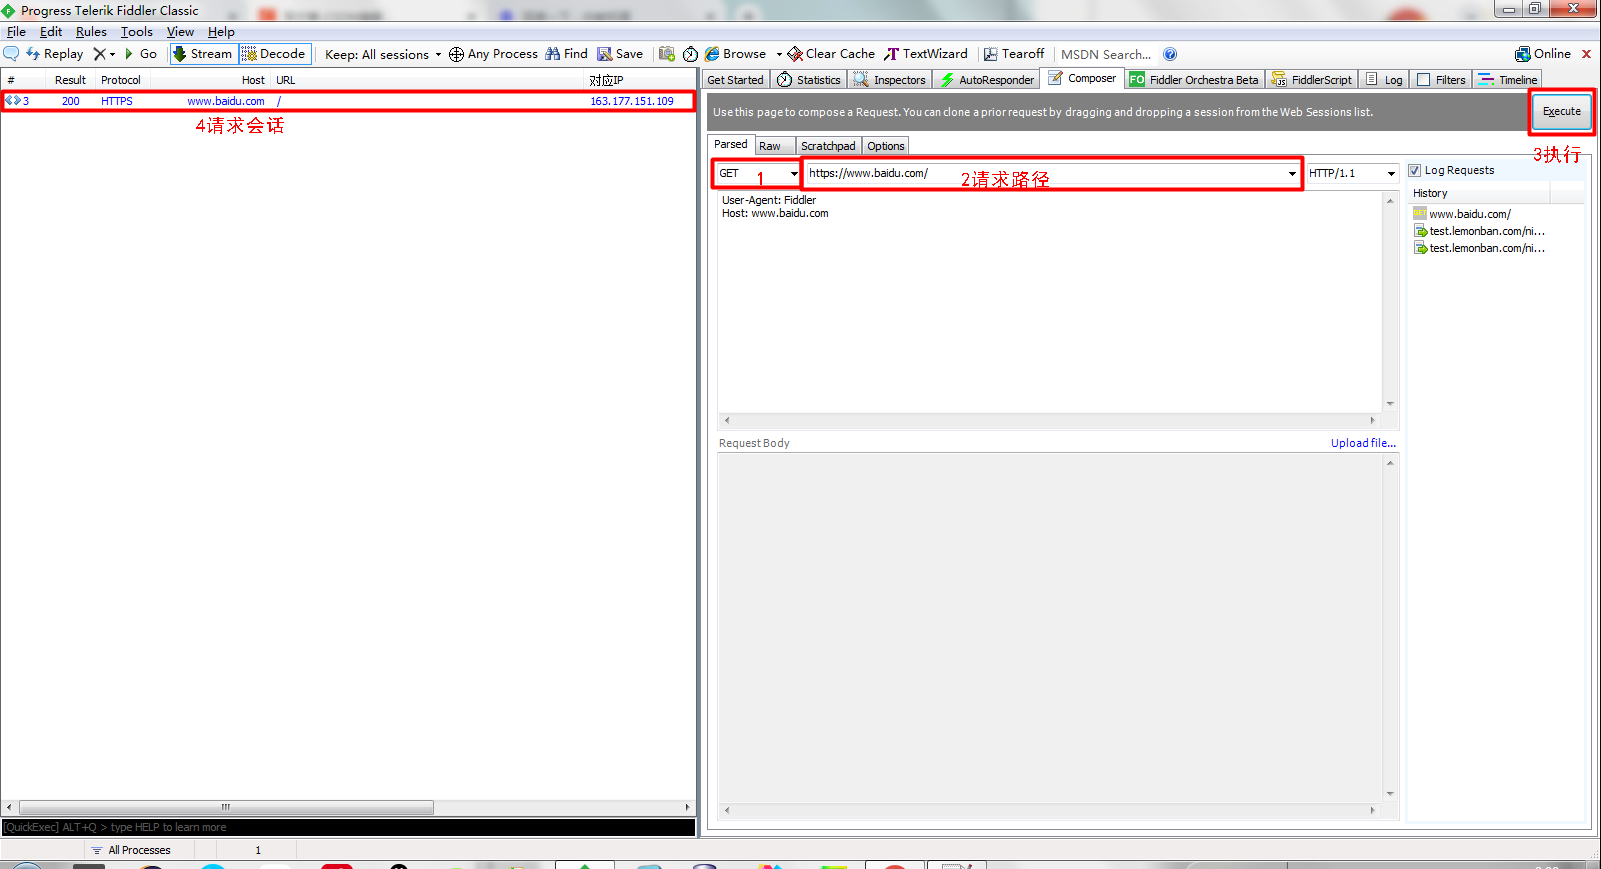The width and height of the screenshot is (1601, 869).
Task: Open the help question mark icon
Action: tap(1170, 54)
